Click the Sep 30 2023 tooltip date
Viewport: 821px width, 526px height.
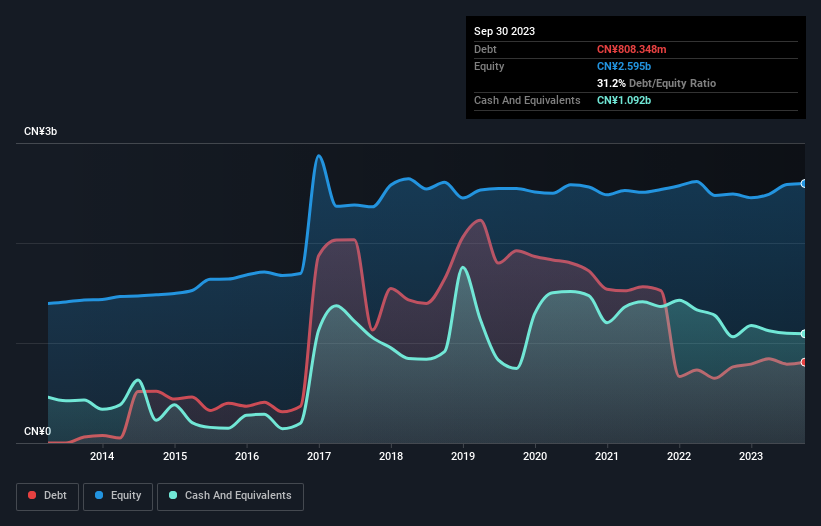504,31
